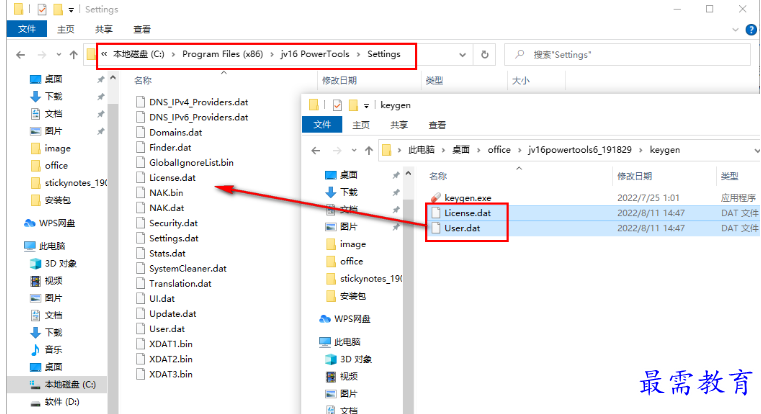Open the 文件 tab in Settings window
Viewport: 761px width, 414px height.
point(27,29)
